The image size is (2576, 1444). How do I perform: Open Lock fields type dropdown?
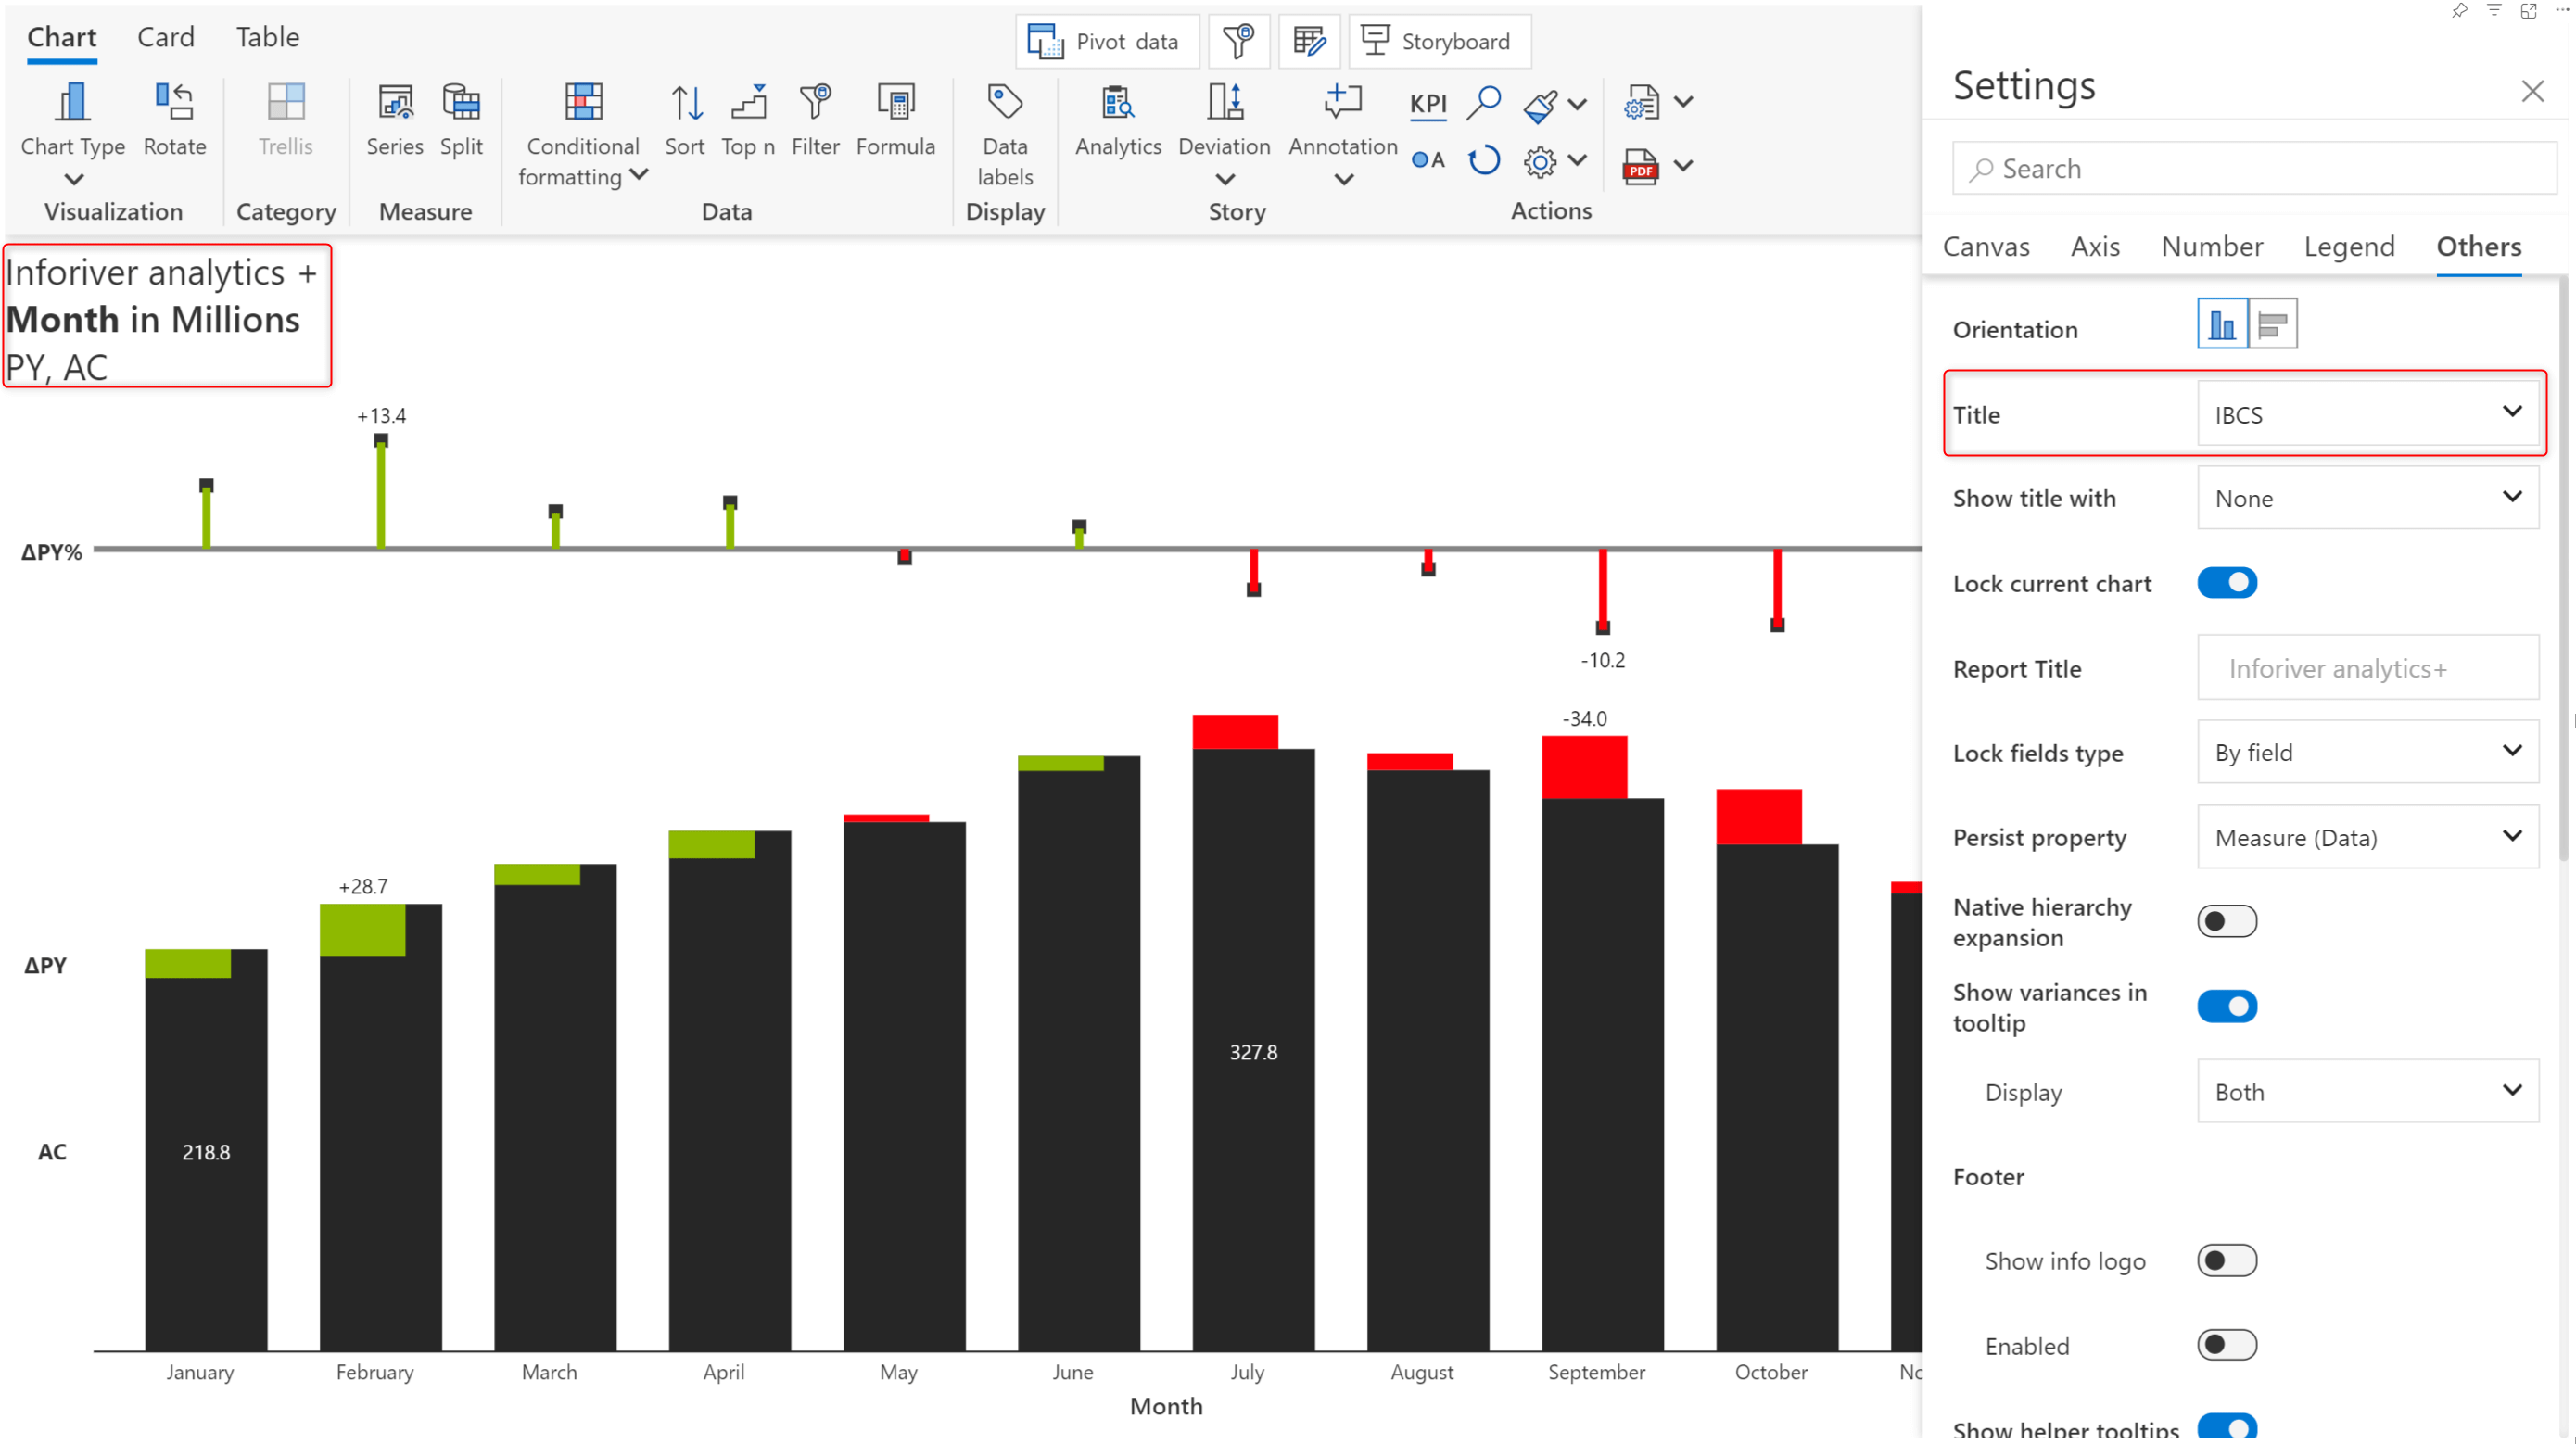tap(2368, 751)
